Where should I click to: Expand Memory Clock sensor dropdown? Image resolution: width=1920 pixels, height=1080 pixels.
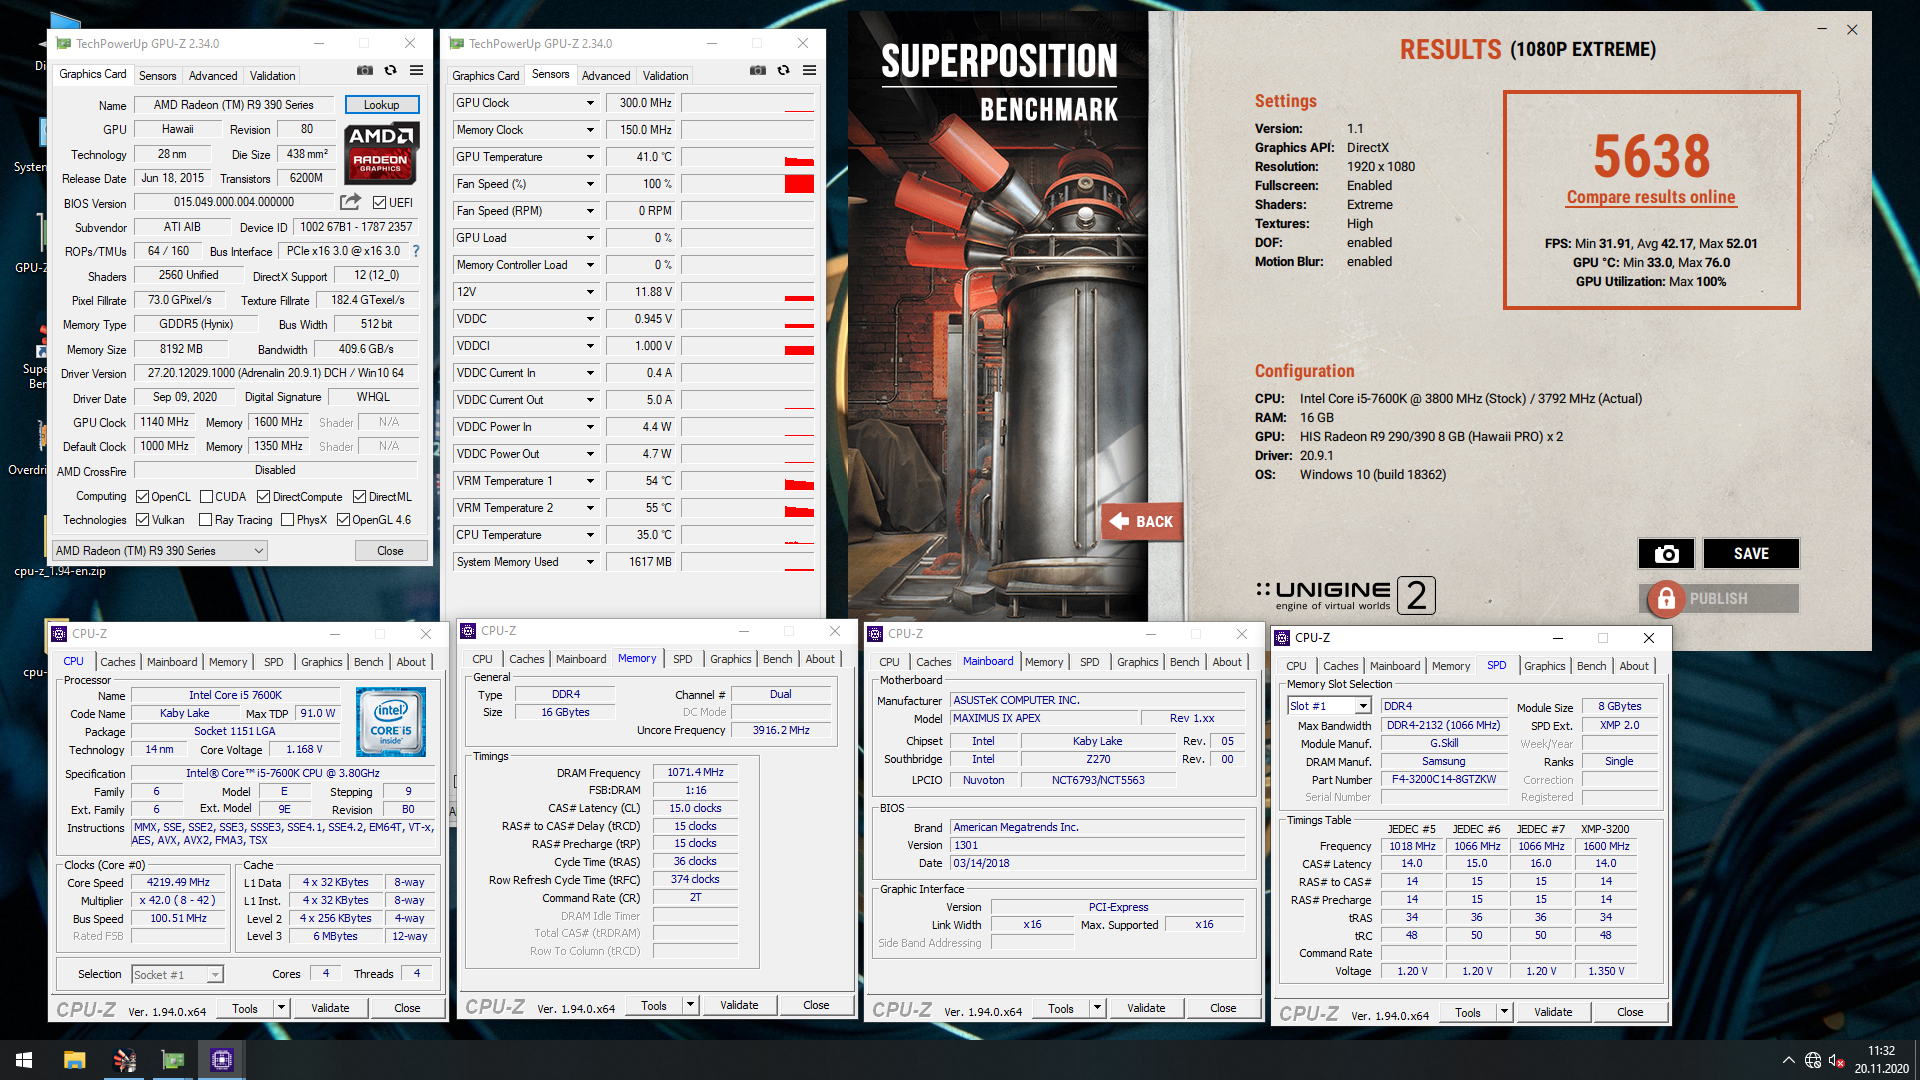click(590, 130)
